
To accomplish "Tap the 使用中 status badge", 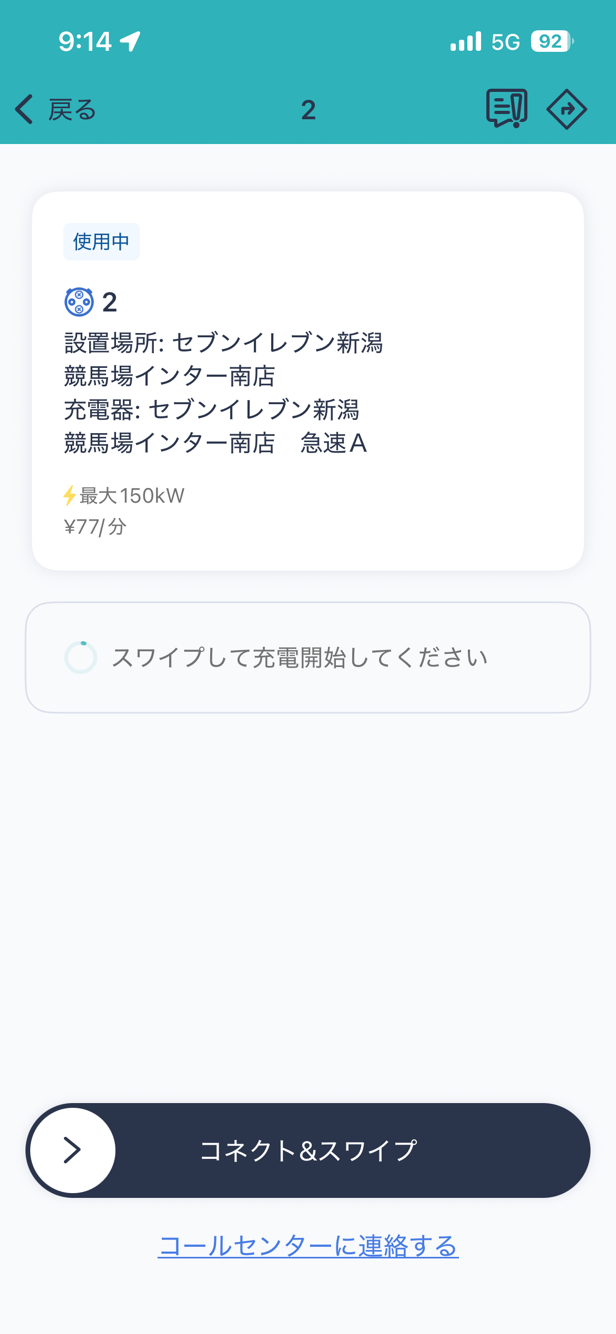I will (101, 242).
